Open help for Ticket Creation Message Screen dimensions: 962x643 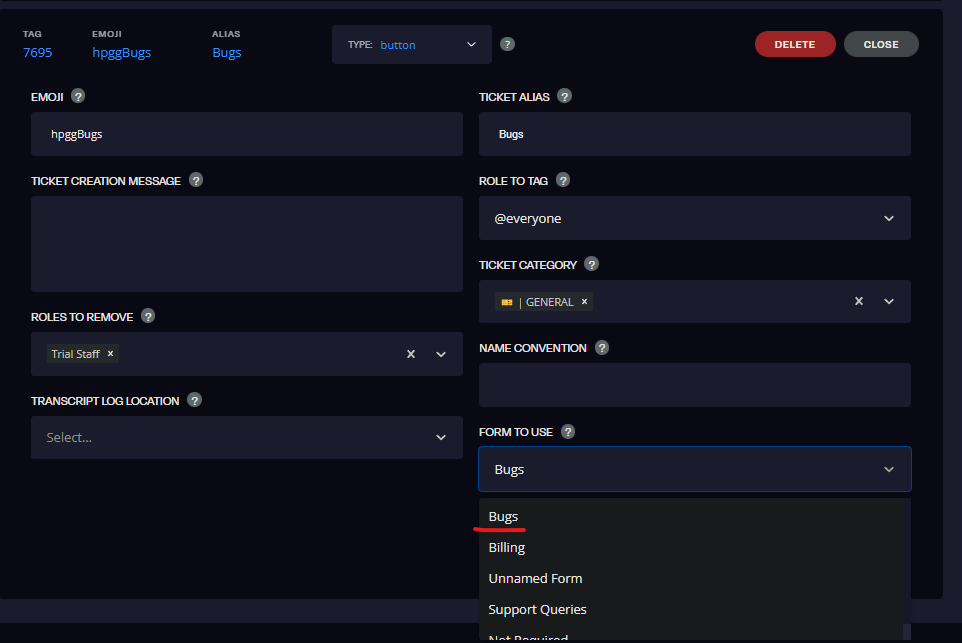(x=196, y=180)
